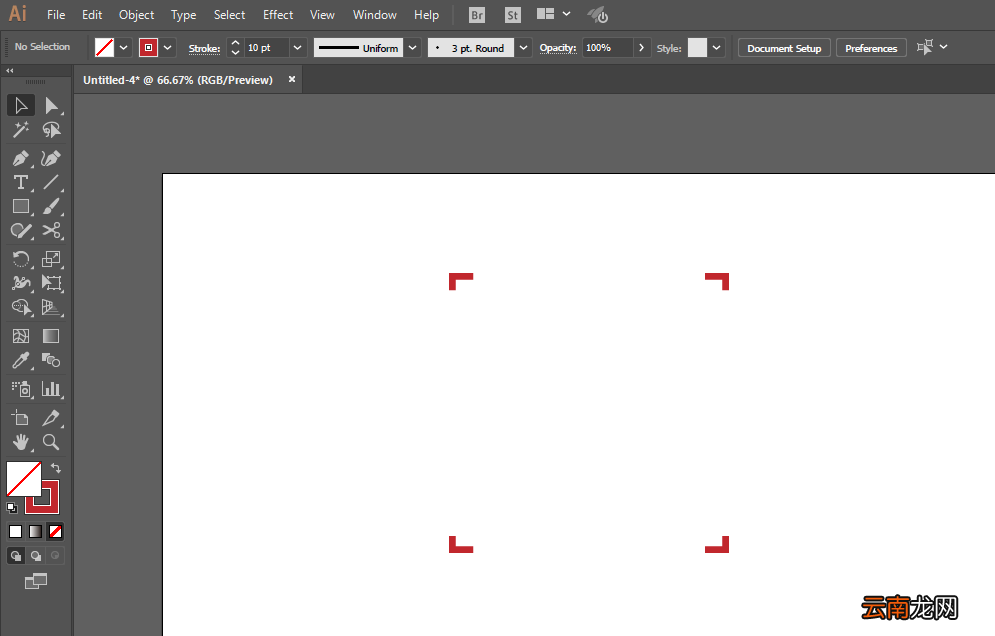The width and height of the screenshot is (995, 636).
Task: Open the Edit menu
Action: (92, 15)
